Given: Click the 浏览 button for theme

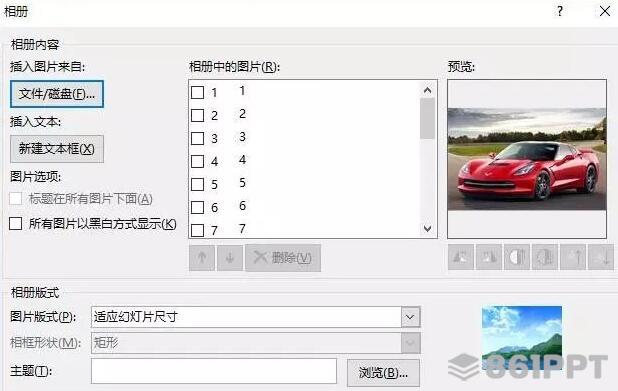Looking at the screenshot, I should pyautogui.click(x=383, y=372).
